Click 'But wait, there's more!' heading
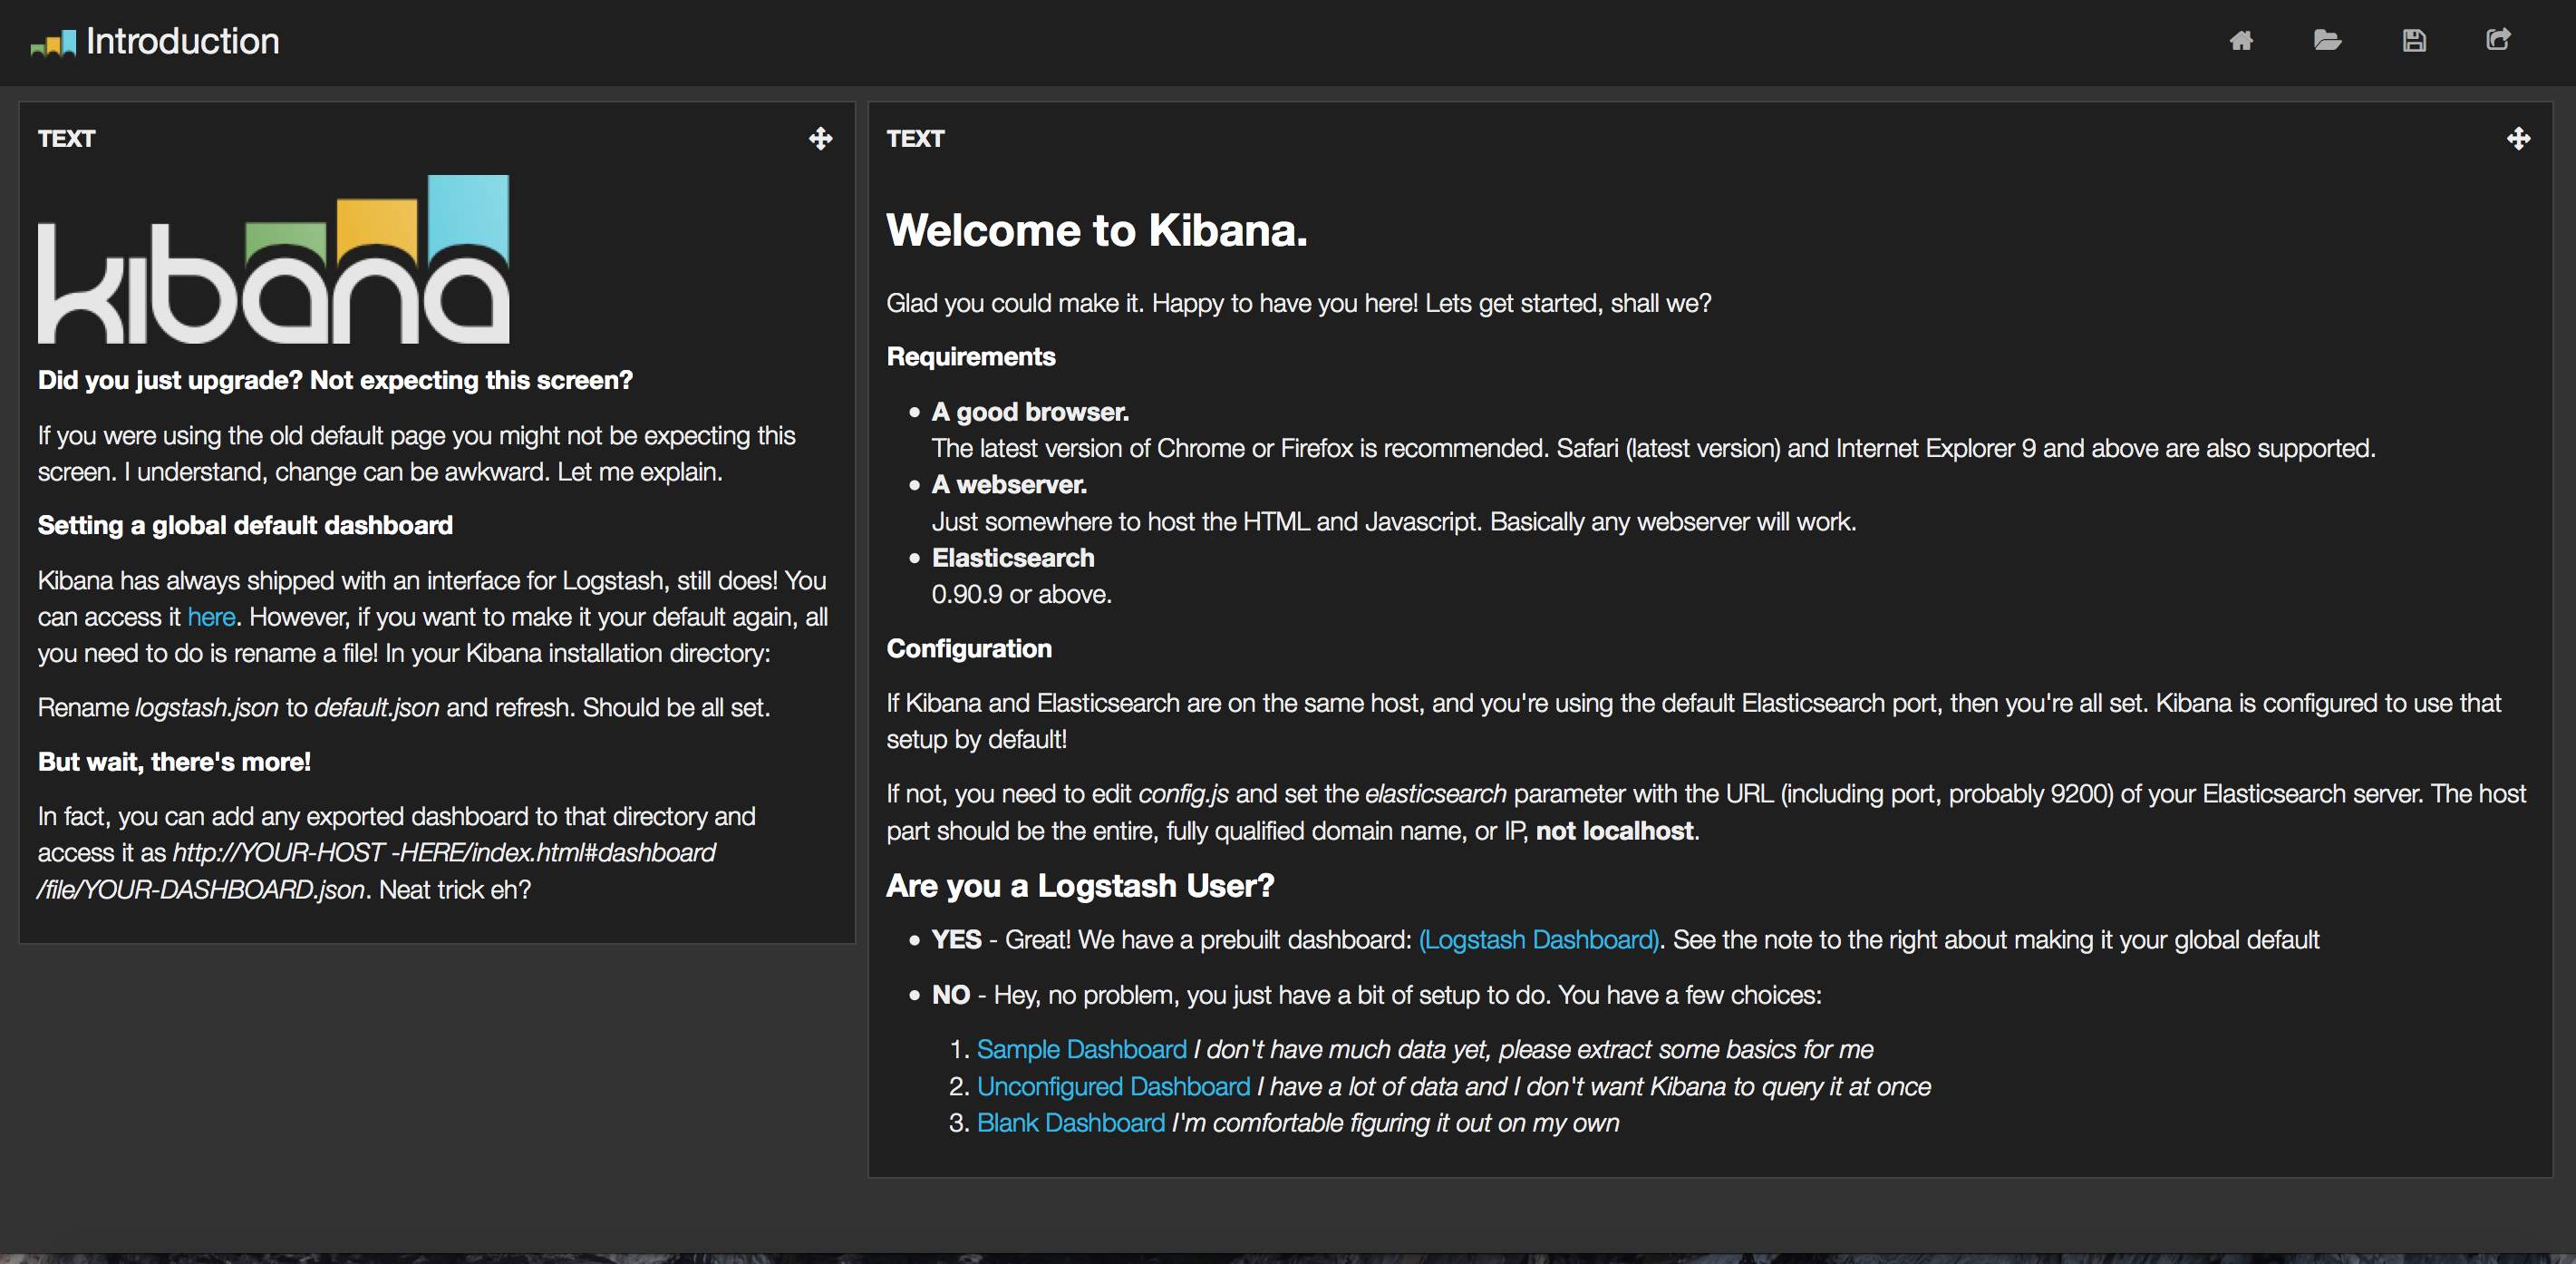The image size is (2576, 1264). [x=174, y=763]
